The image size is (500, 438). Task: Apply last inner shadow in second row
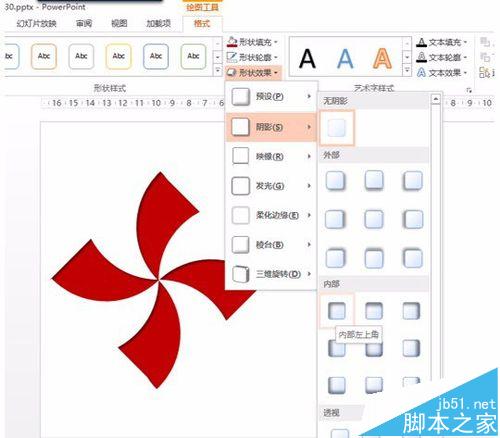pyautogui.click(x=411, y=348)
